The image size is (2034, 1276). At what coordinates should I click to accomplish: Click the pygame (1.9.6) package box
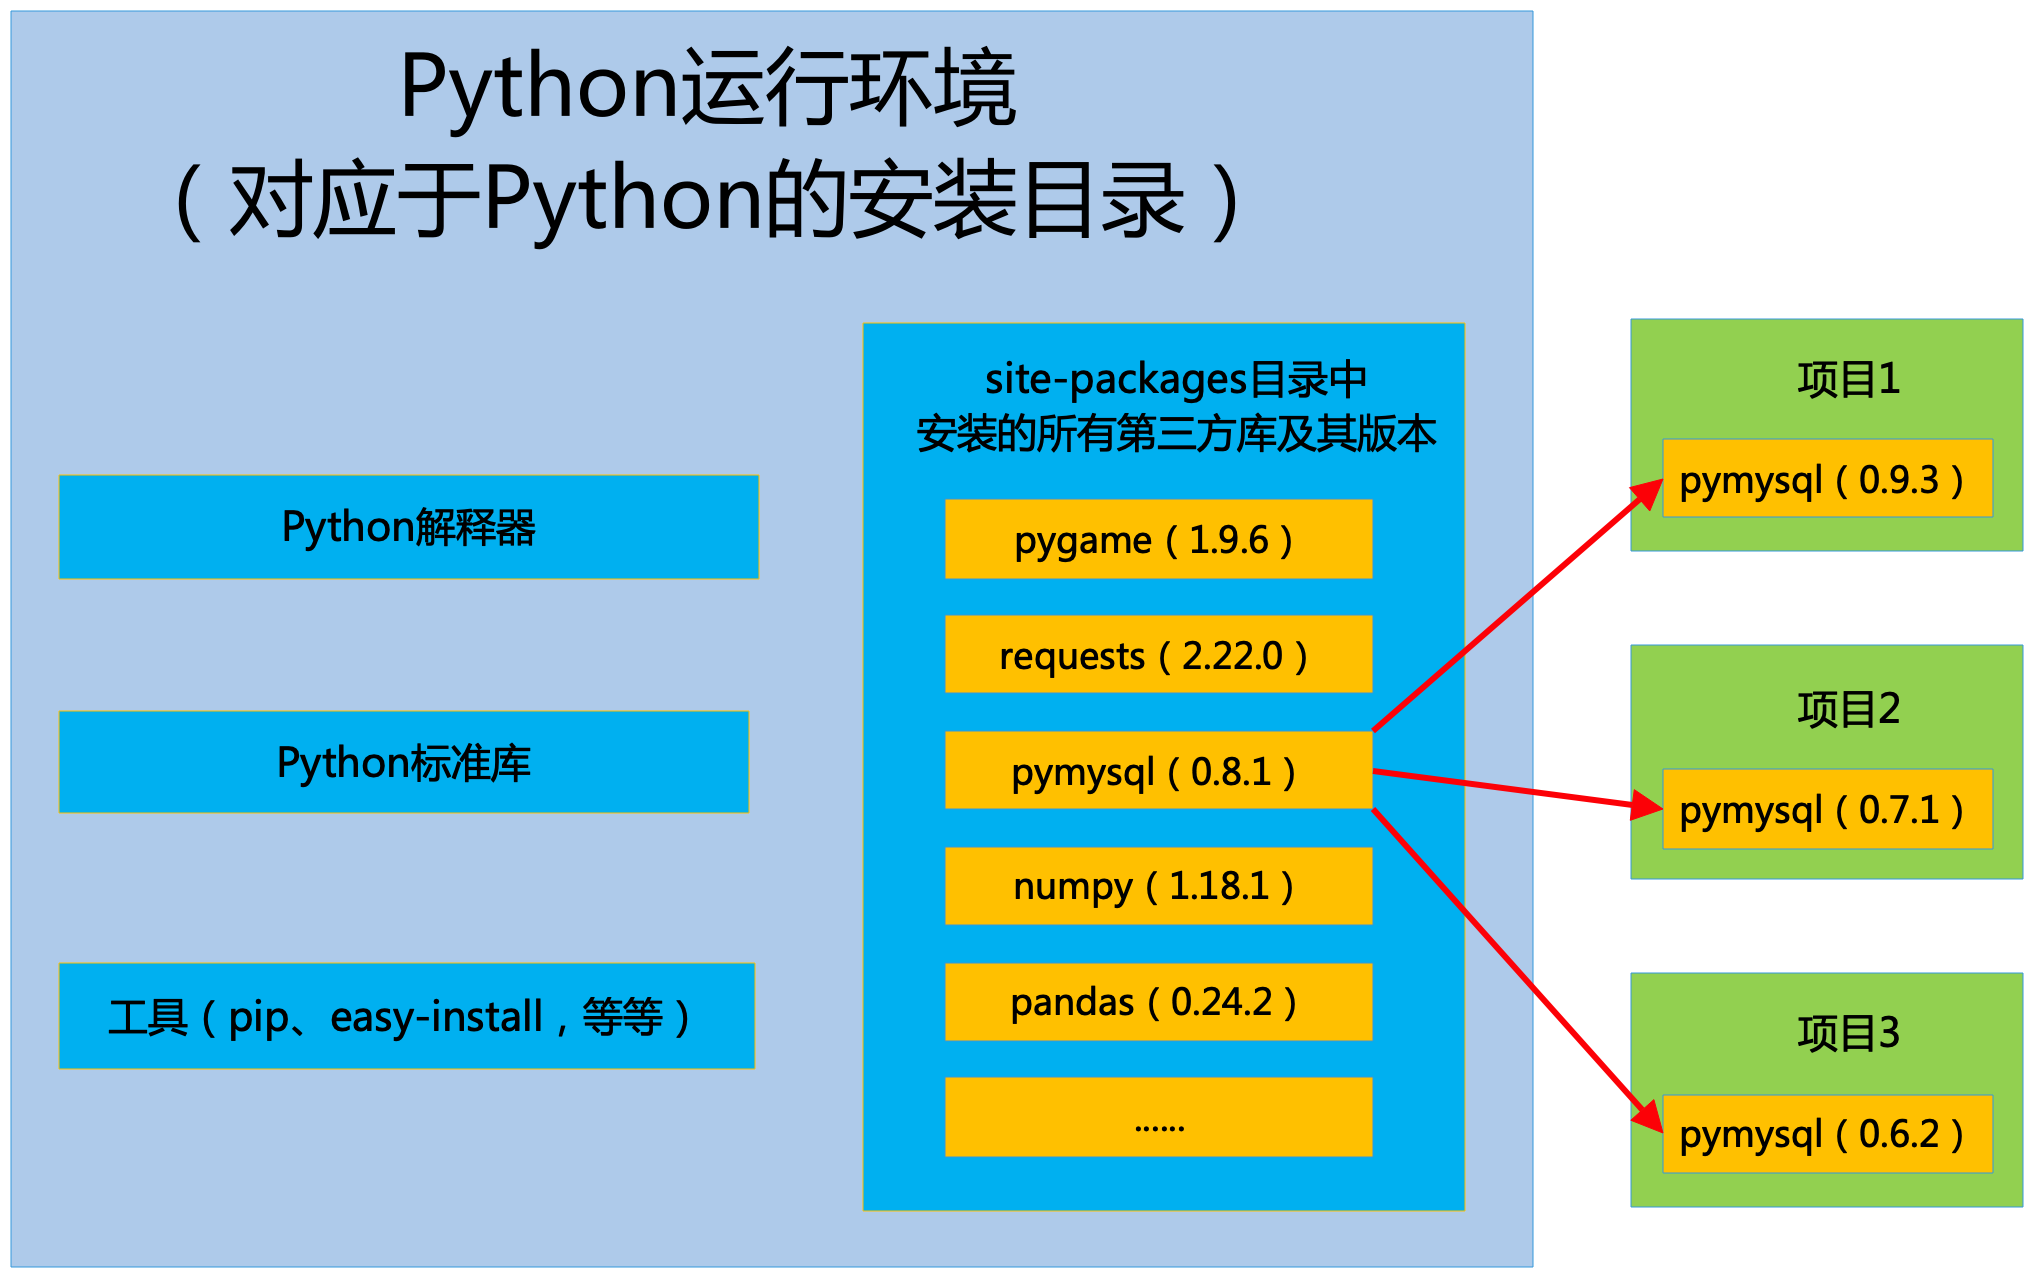pyautogui.click(x=1158, y=540)
